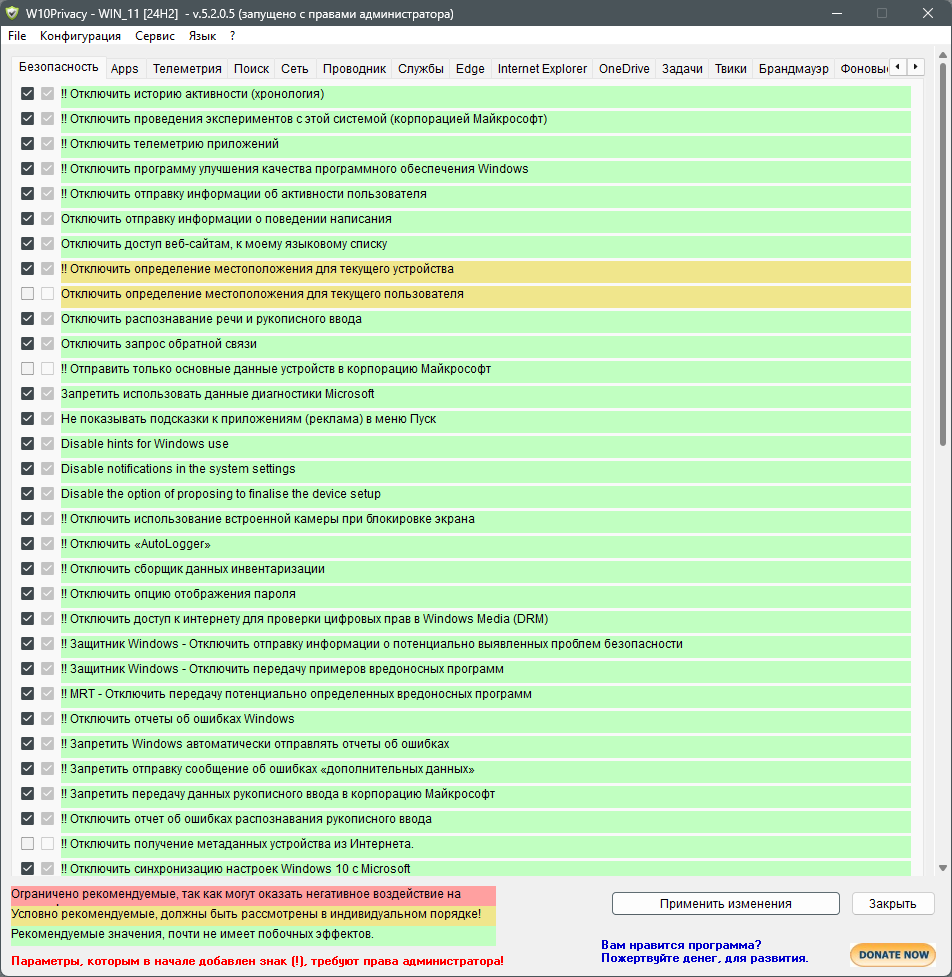Click 'Защитник Windows - Отключить передачу примеров вредоносных программ'
The height and width of the screenshot is (977, 952).
pyautogui.click(x=282, y=669)
